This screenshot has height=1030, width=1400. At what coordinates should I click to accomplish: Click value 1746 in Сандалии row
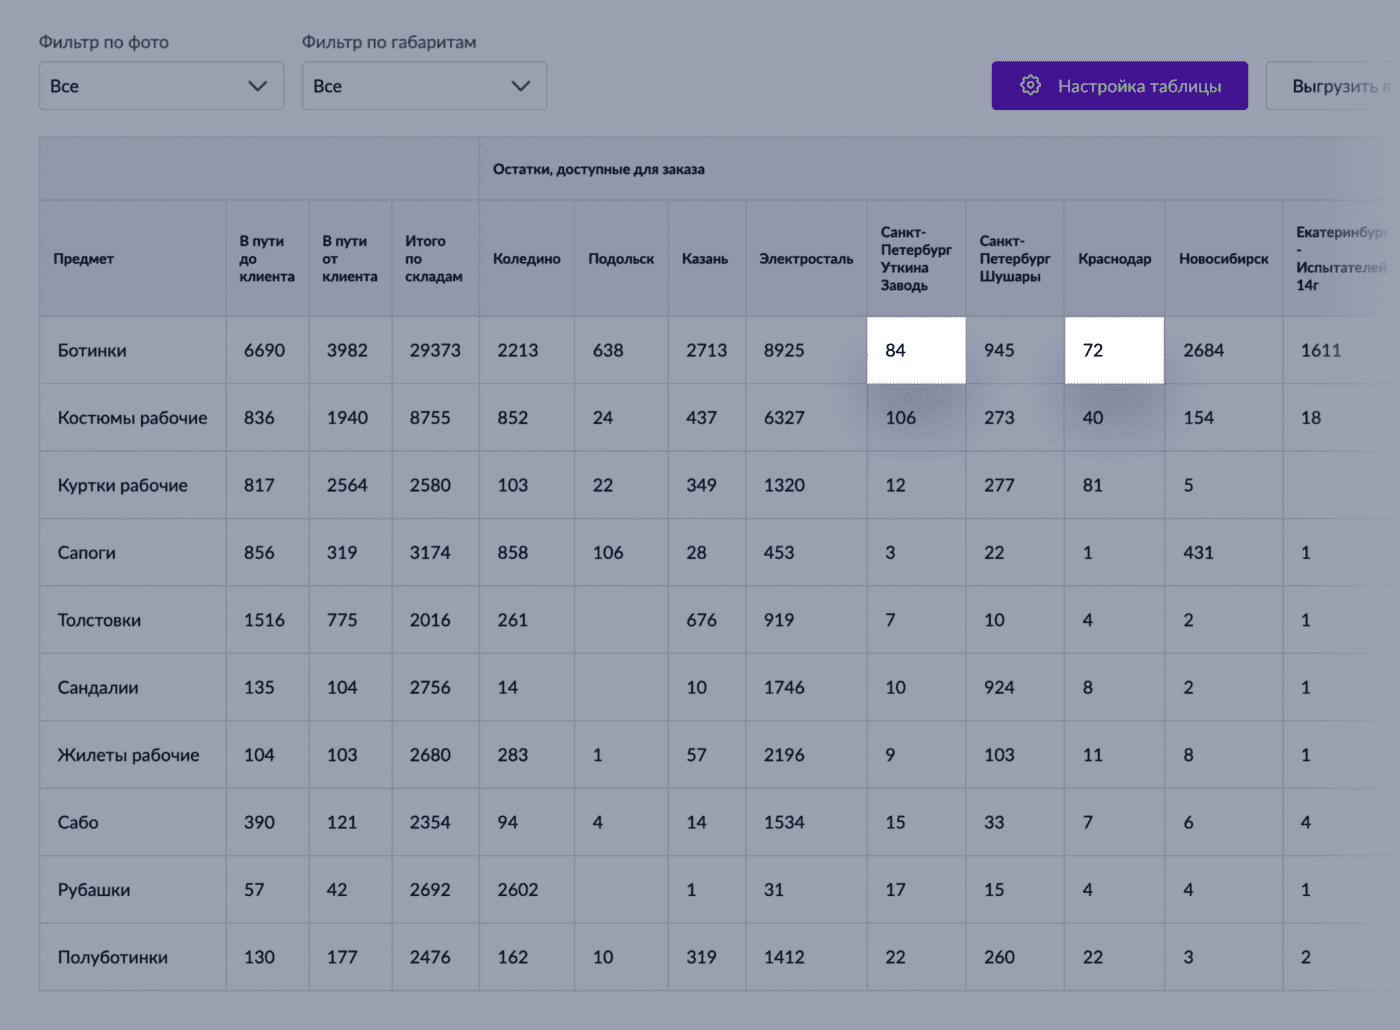pyautogui.click(x=784, y=687)
